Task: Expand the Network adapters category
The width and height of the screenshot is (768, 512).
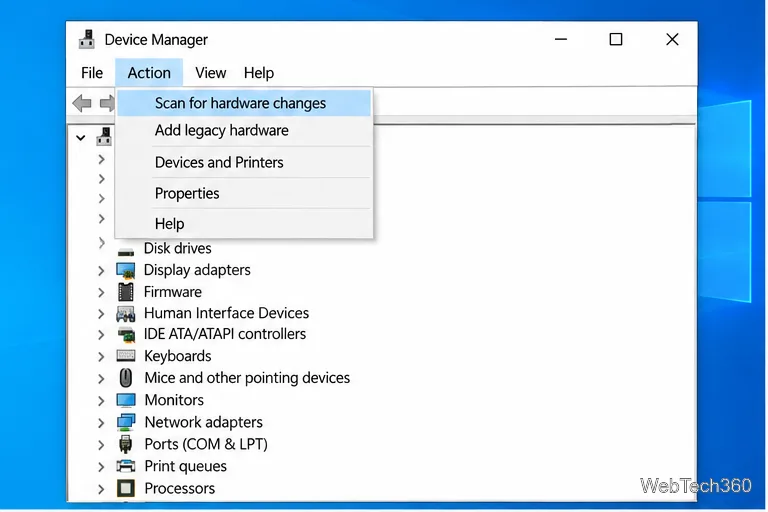Action: [101, 423]
